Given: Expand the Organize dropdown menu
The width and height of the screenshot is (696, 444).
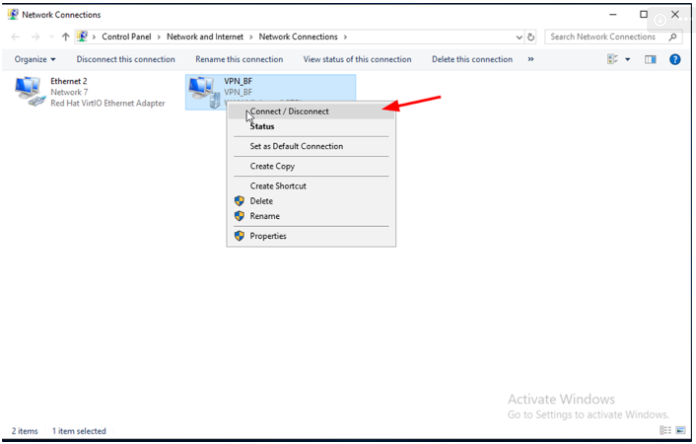Looking at the screenshot, I should click(35, 59).
